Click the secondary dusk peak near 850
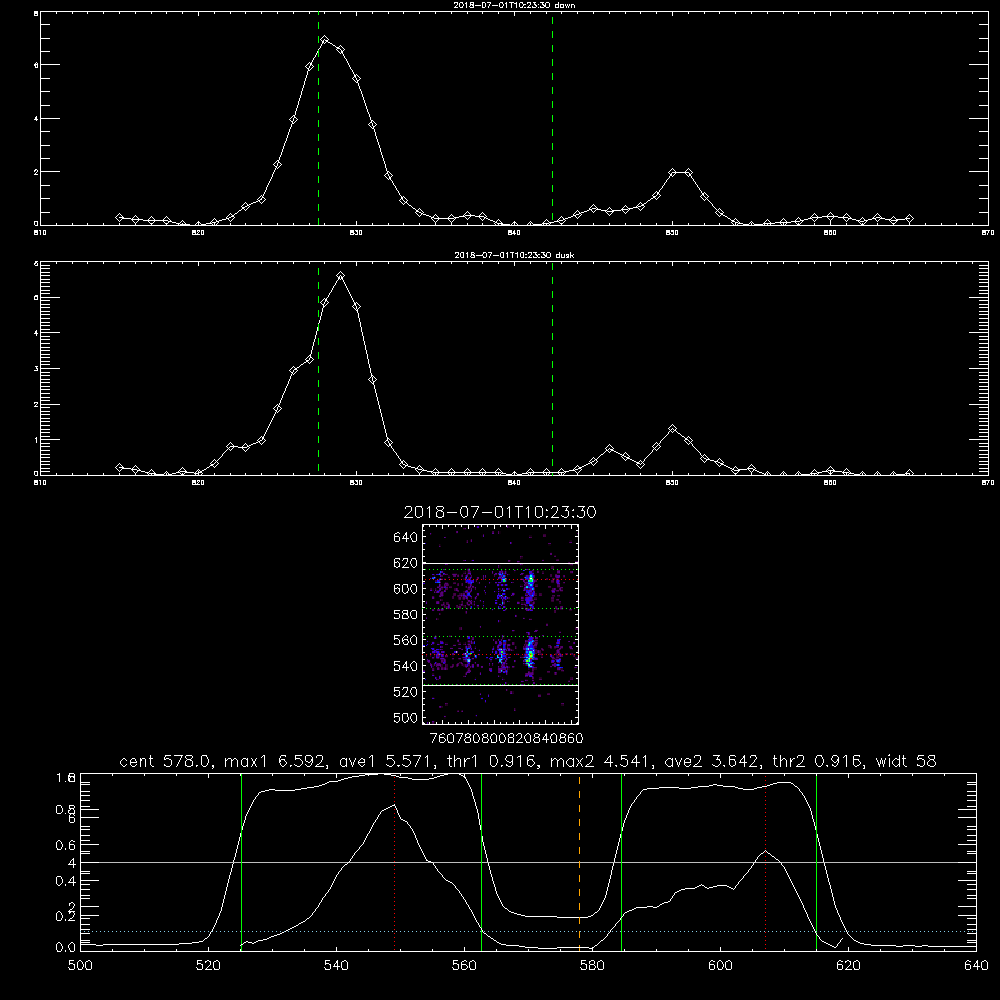1000x1000 pixels. click(672, 429)
